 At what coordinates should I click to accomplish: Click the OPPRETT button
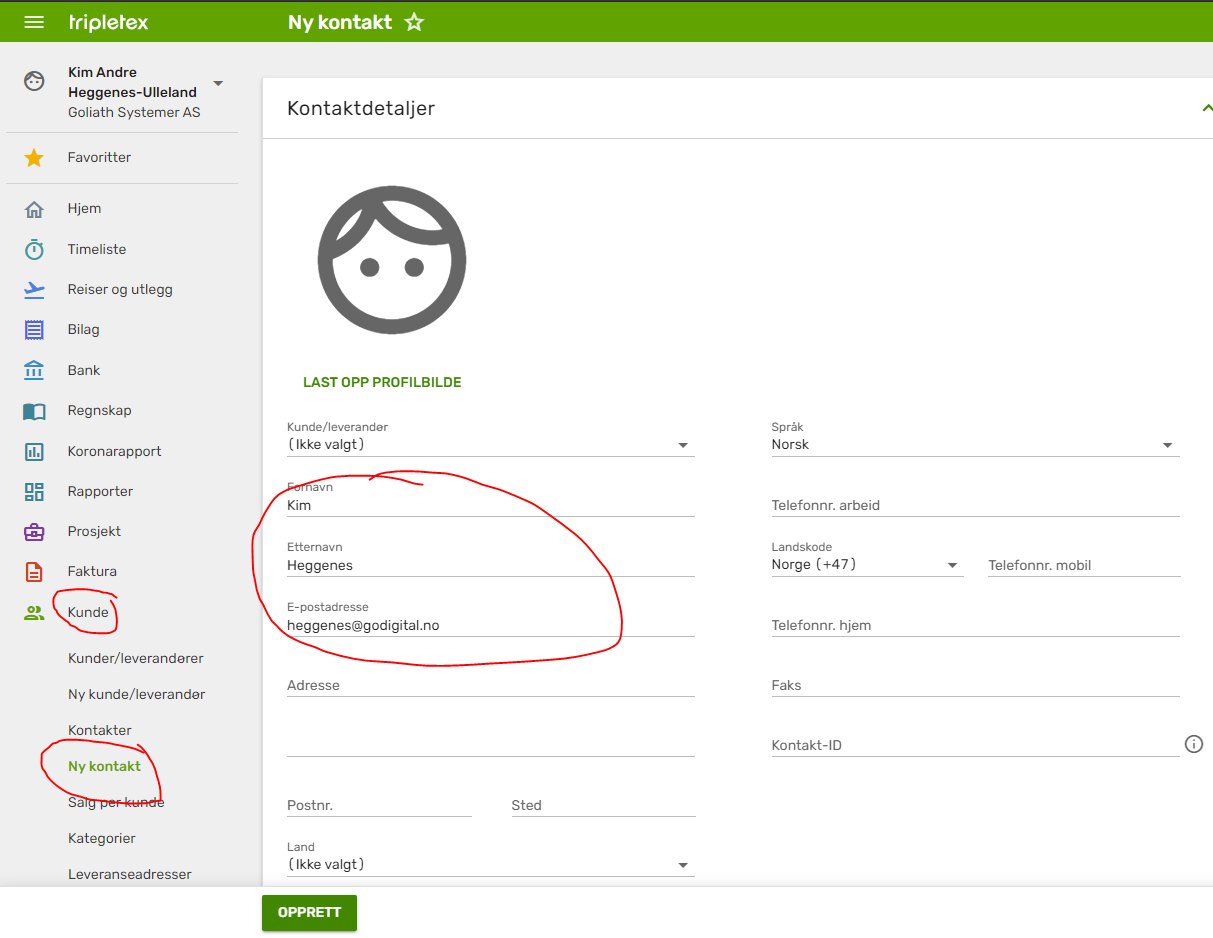point(309,912)
